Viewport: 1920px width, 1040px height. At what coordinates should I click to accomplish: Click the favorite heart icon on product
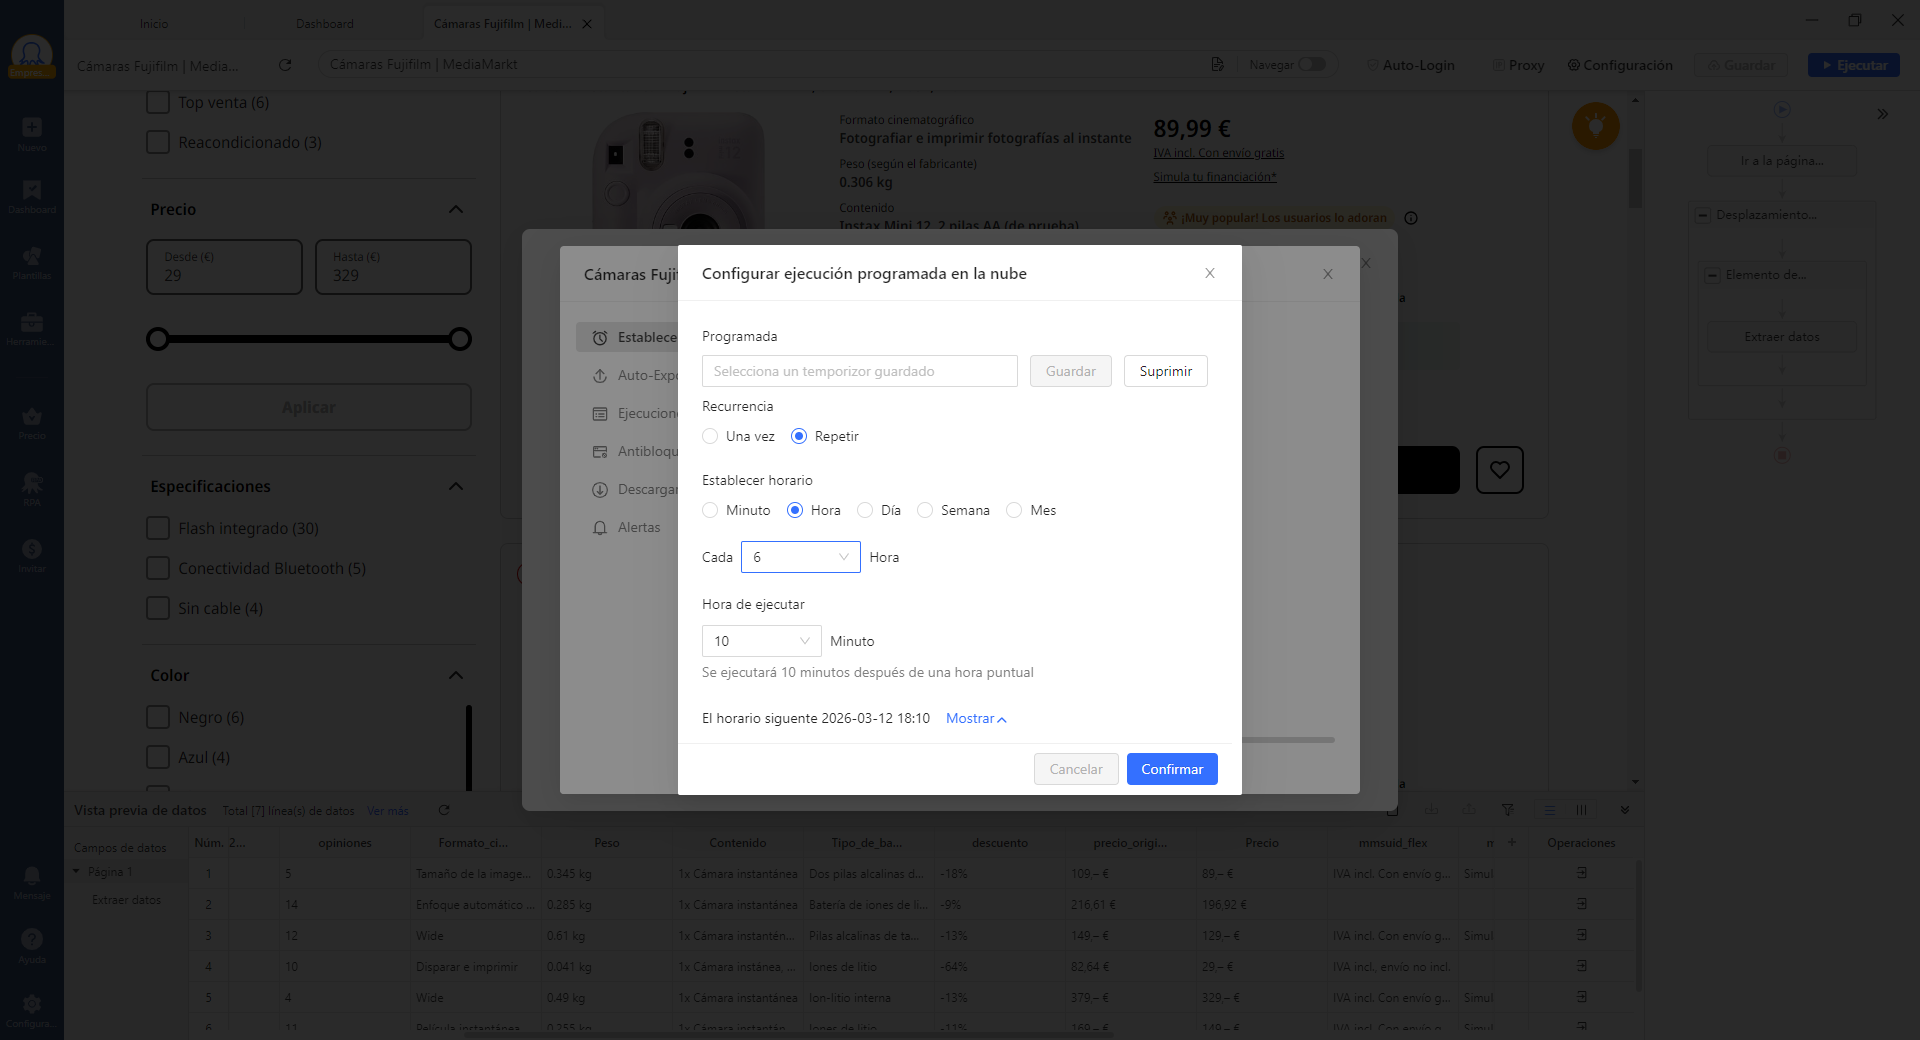coord(1499,470)
